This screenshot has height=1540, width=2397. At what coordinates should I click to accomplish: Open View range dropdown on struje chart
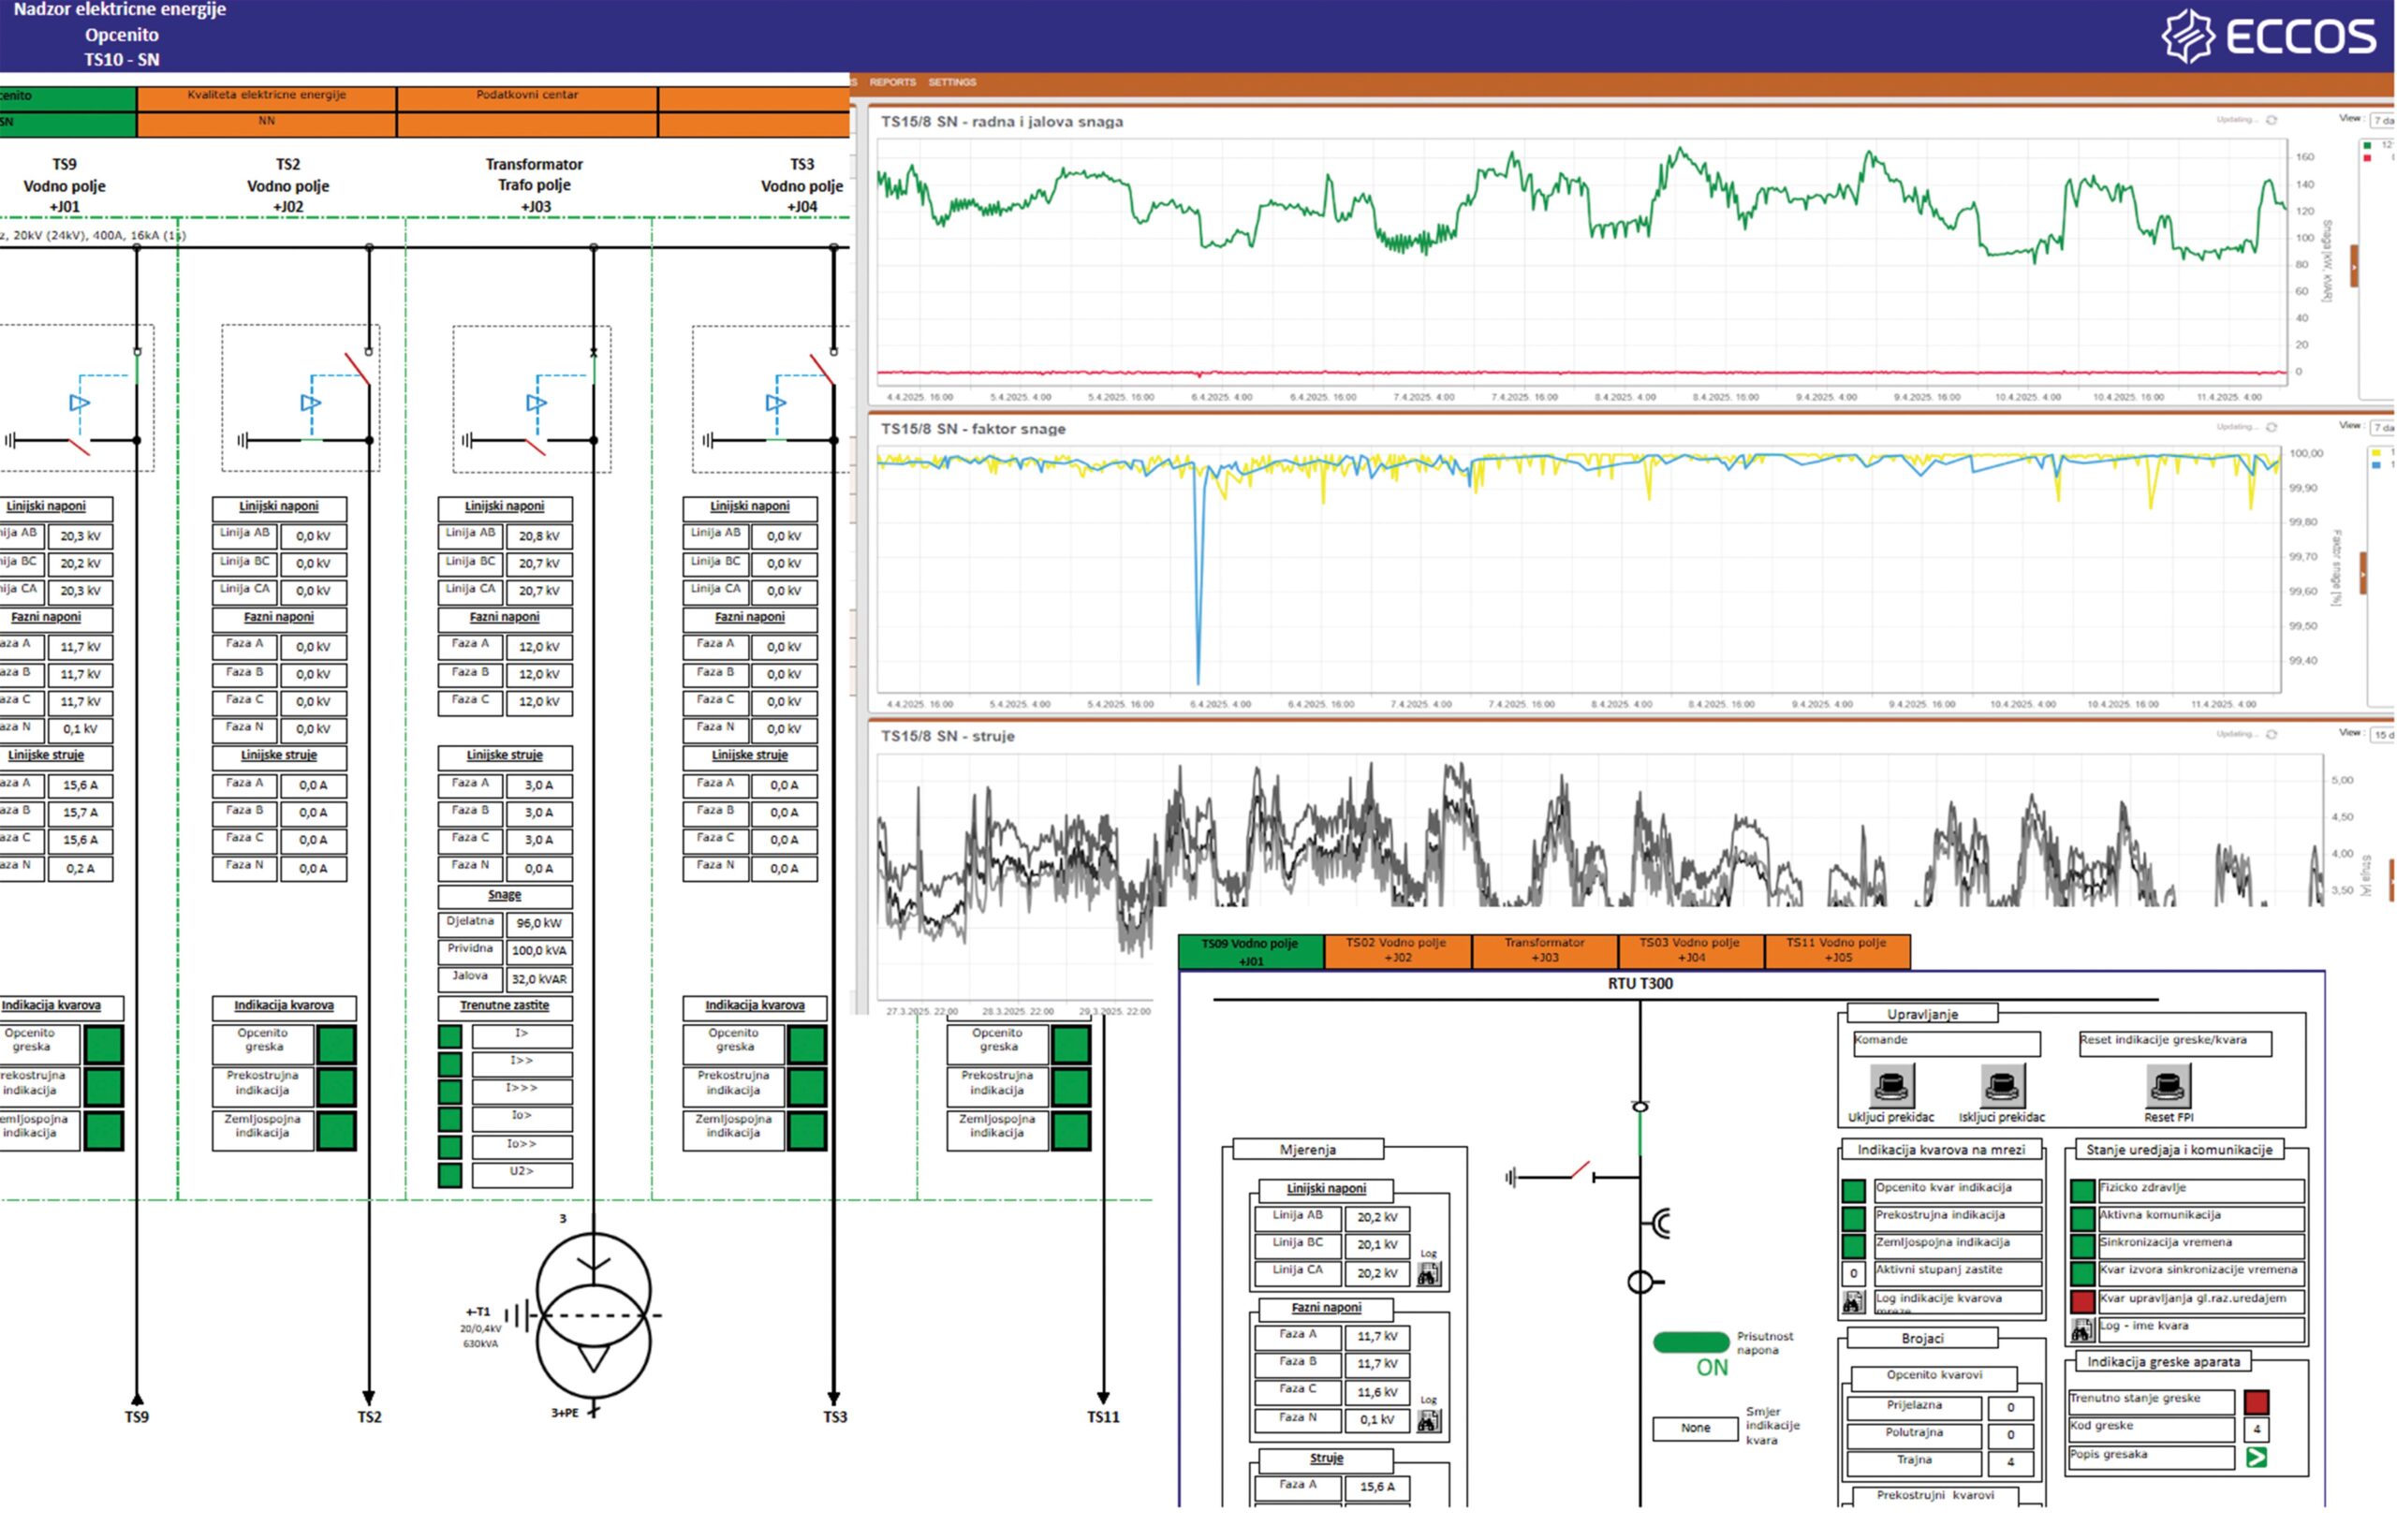click(x=2382, y=734)
